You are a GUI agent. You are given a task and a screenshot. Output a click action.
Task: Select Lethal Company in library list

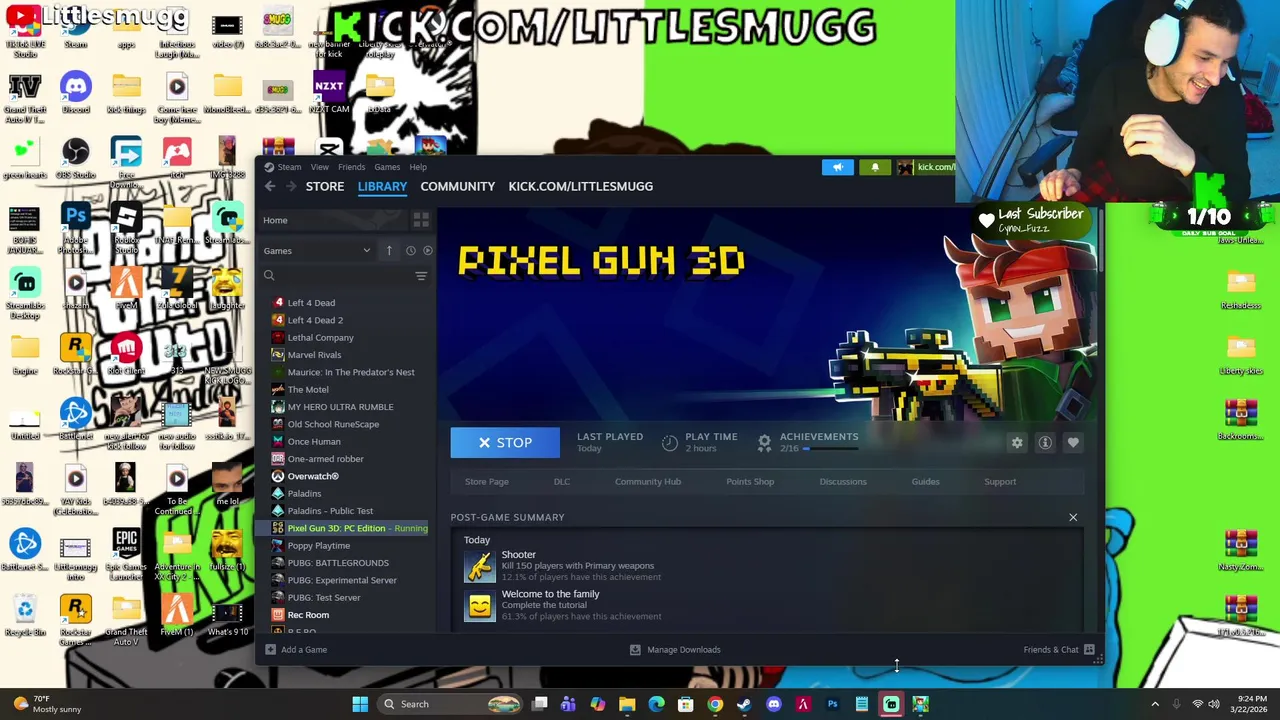[320, 337]
